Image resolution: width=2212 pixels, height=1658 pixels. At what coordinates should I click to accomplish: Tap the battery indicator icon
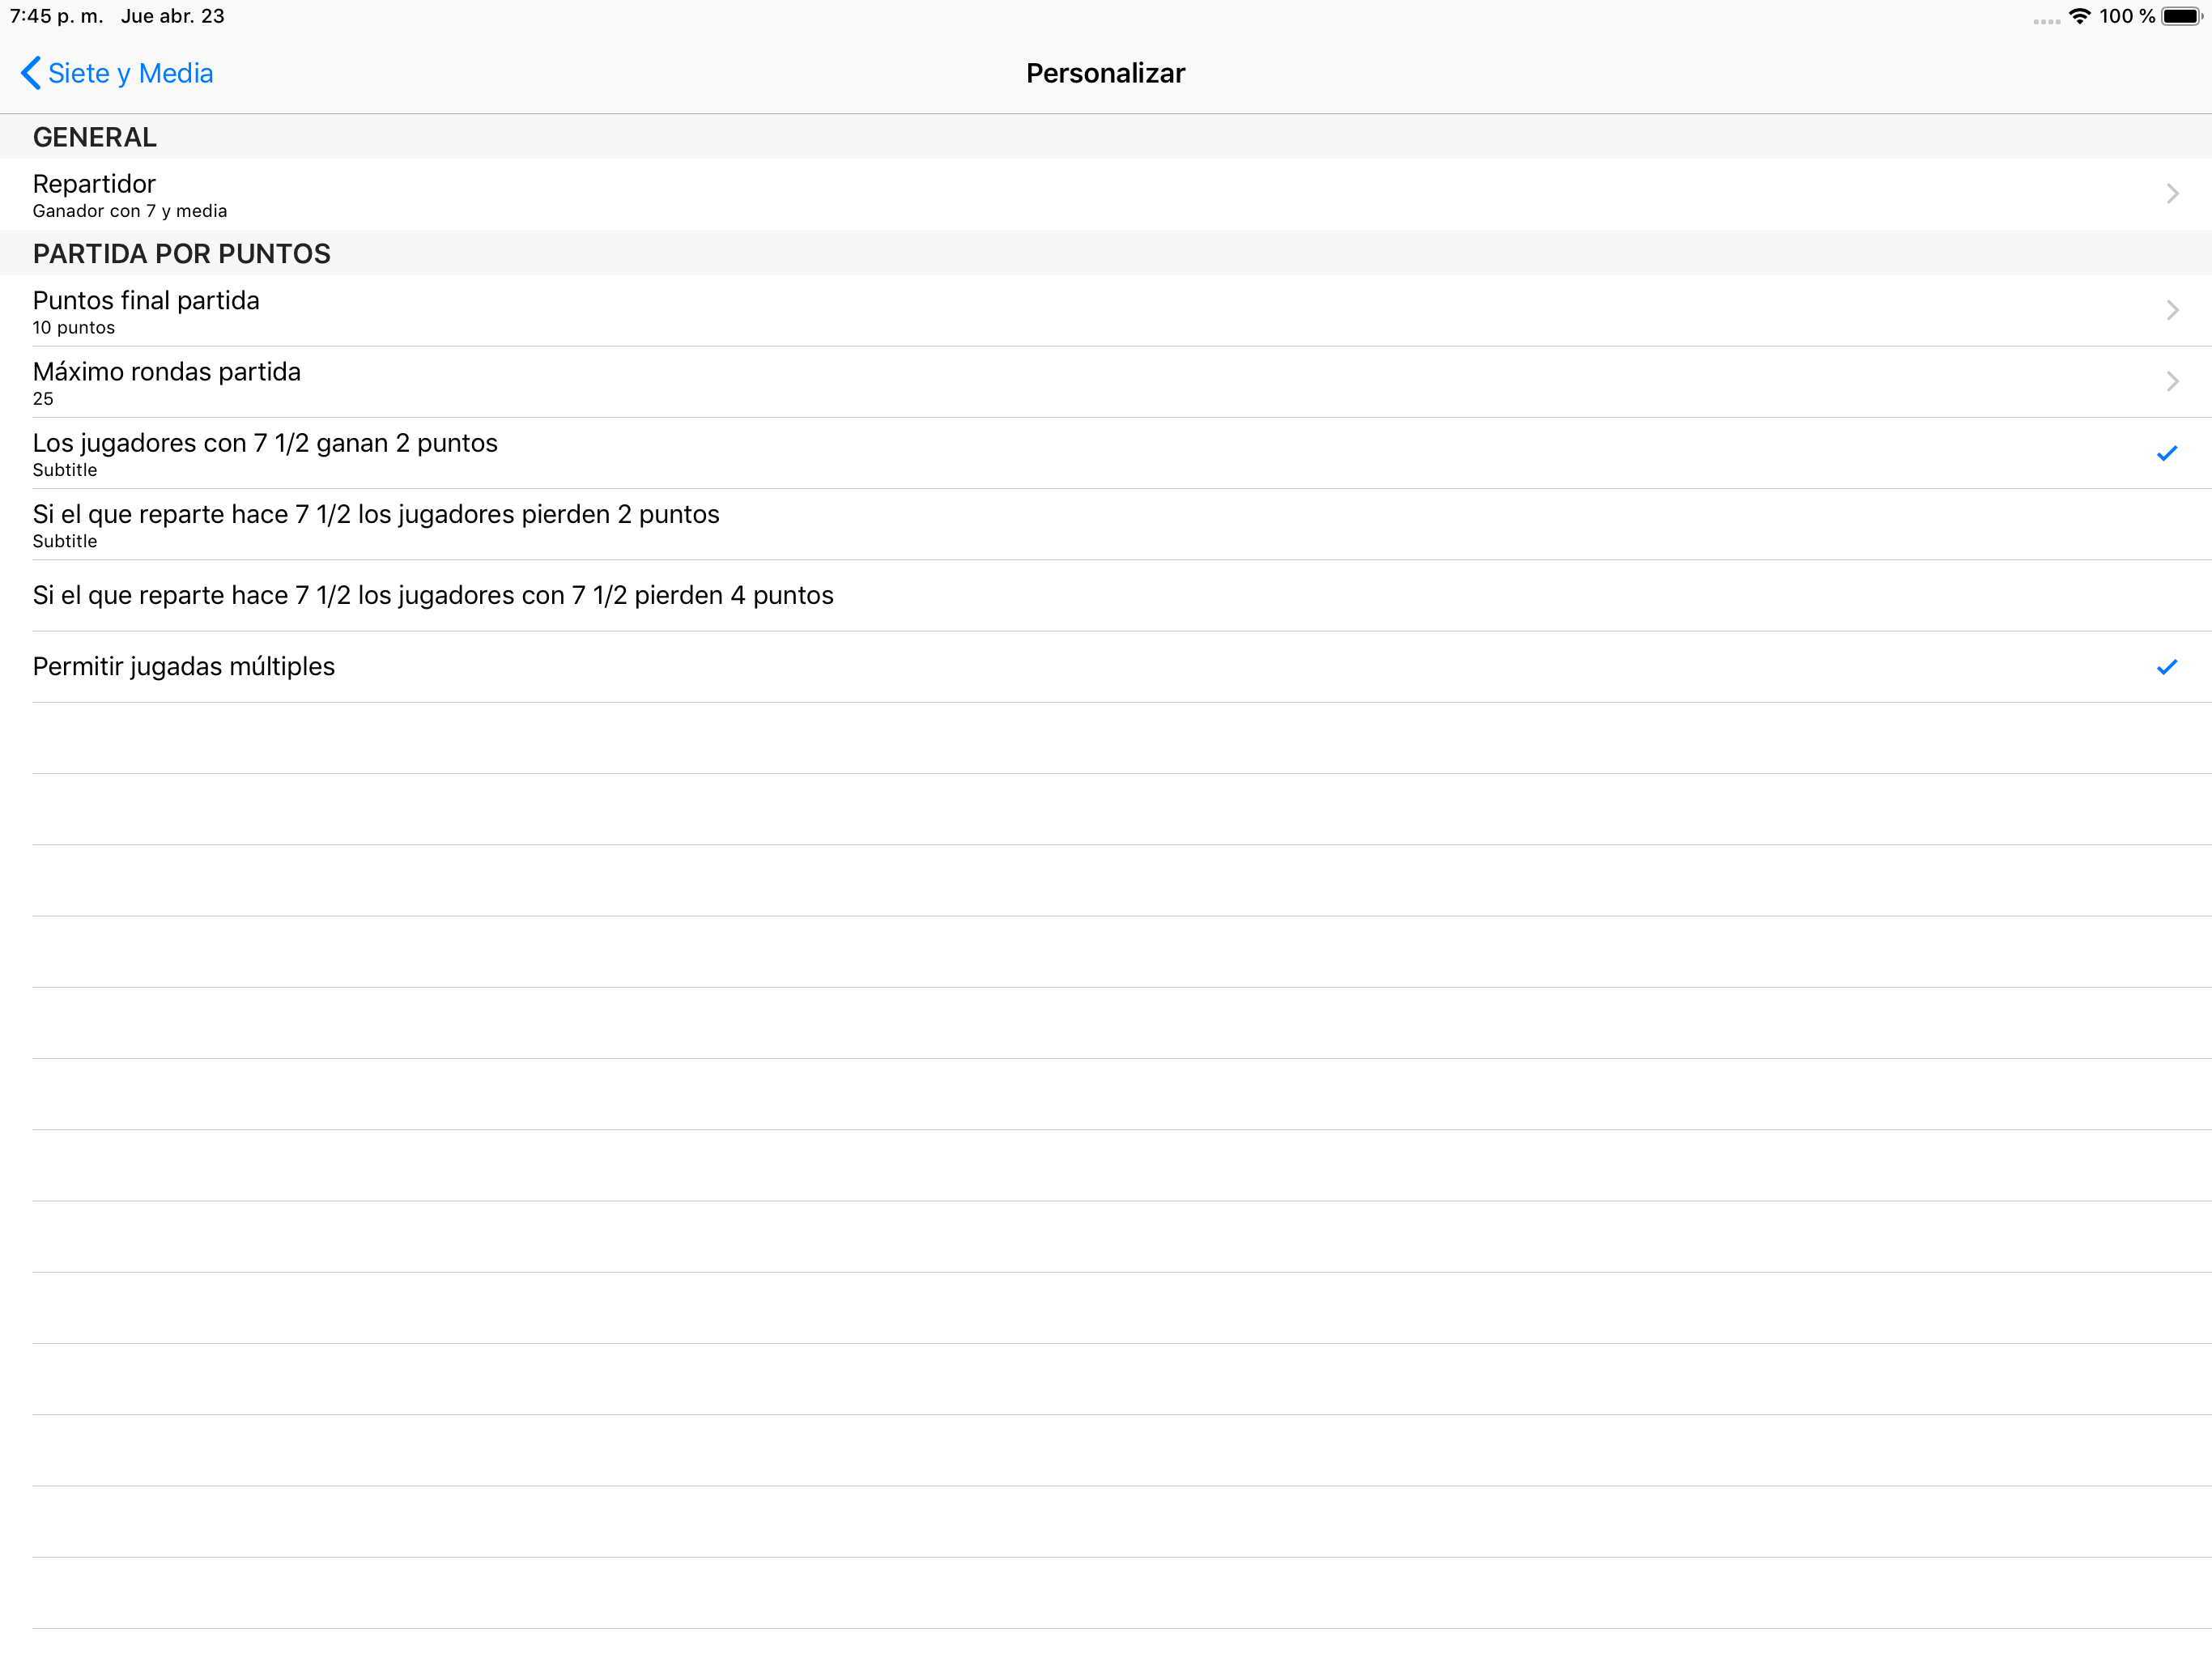2182,16
